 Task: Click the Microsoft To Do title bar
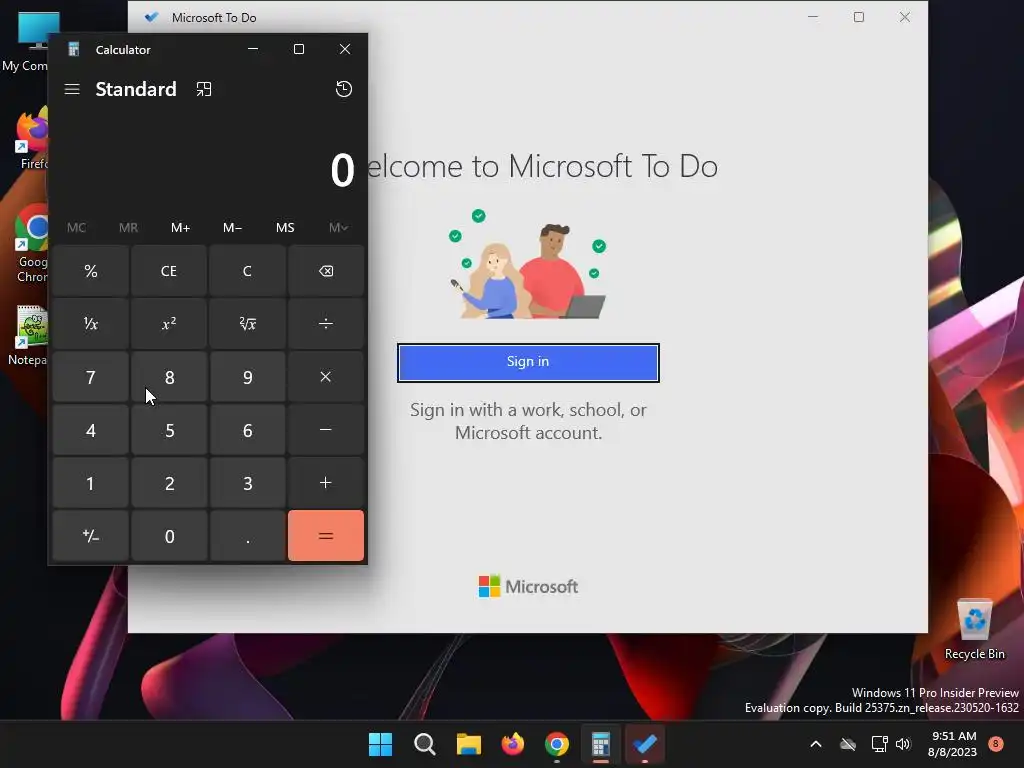coord(528,17)
